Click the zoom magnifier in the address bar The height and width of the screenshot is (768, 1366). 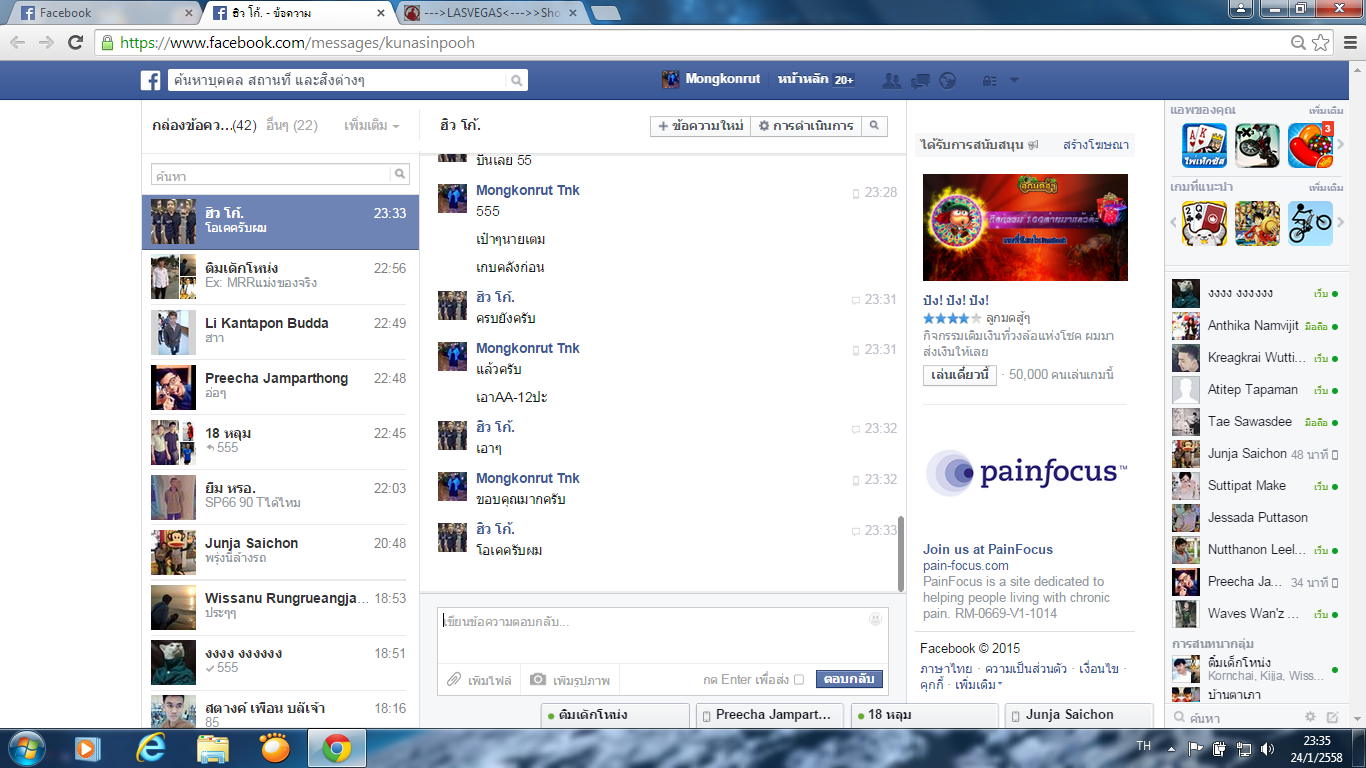(x=1298, y=43)
